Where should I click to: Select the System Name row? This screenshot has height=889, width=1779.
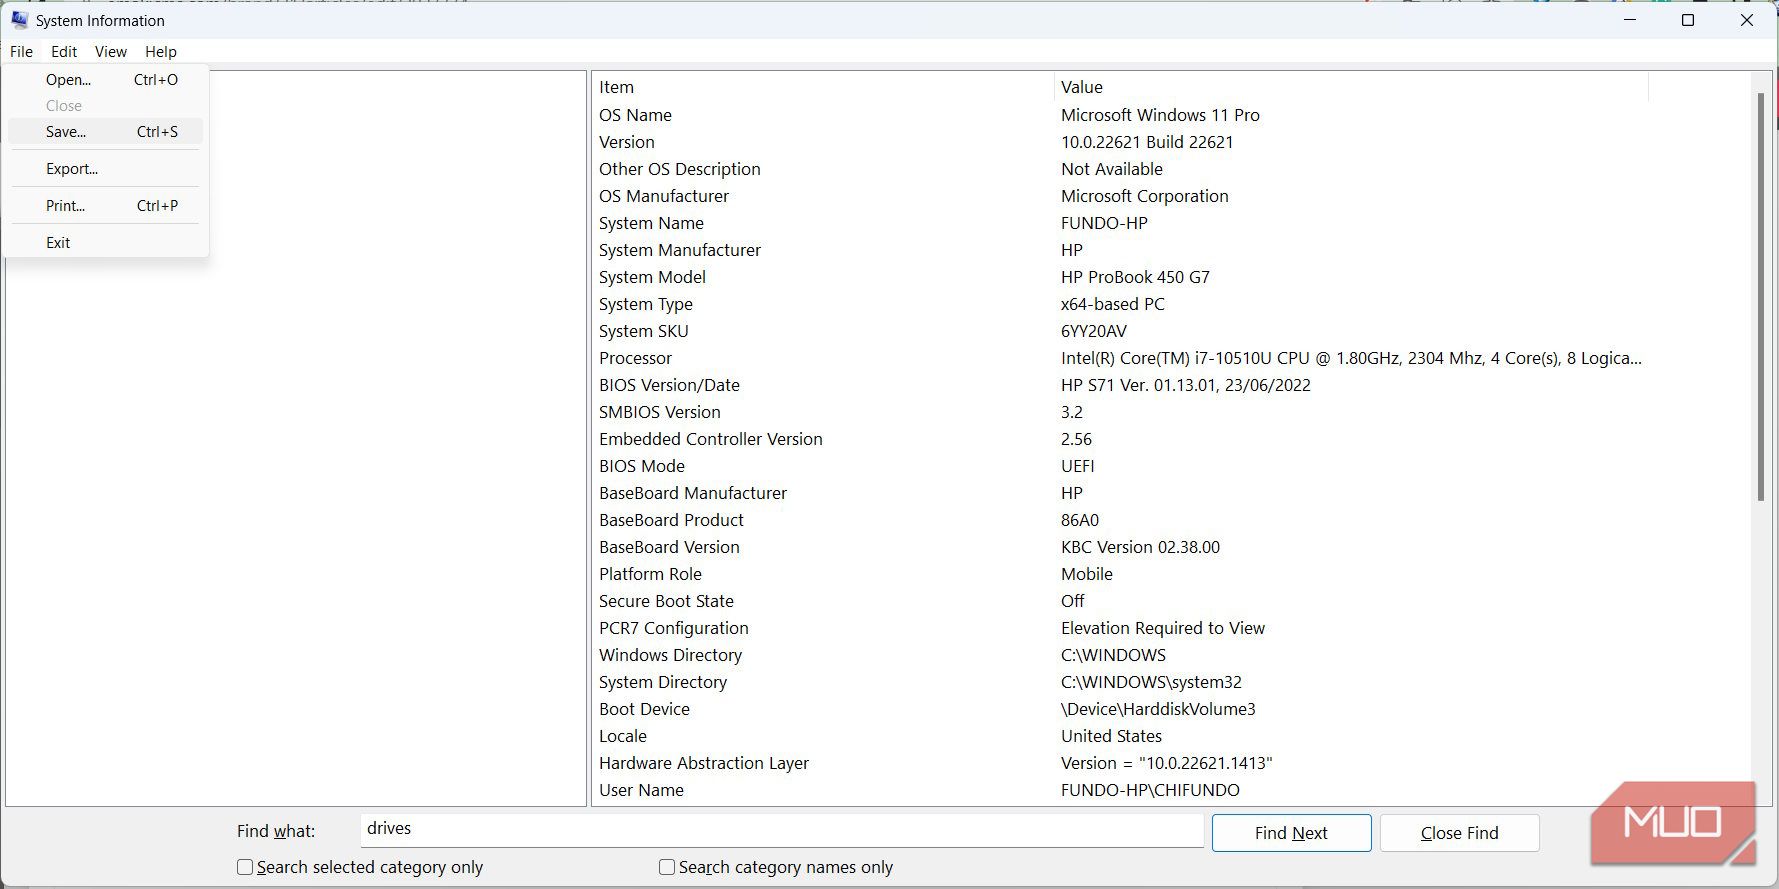[1120, 223]
